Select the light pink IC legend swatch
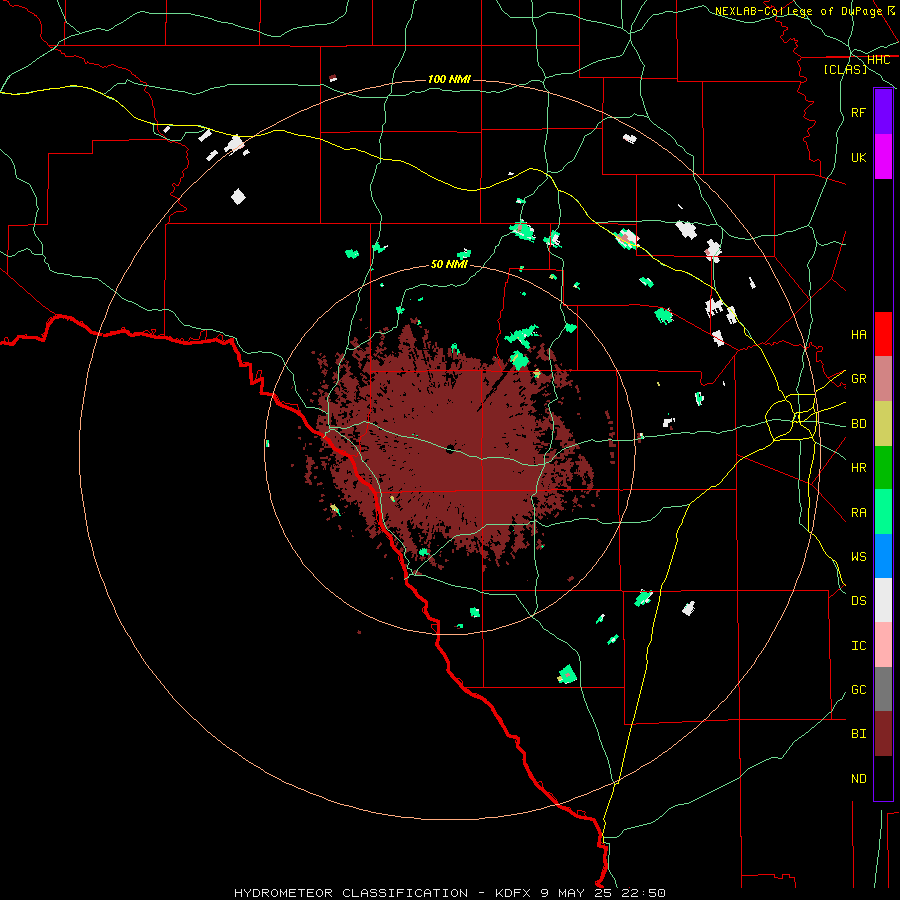The width and height of the screenshot is (900, 900). pyautogui.click(x=883, y=645)
